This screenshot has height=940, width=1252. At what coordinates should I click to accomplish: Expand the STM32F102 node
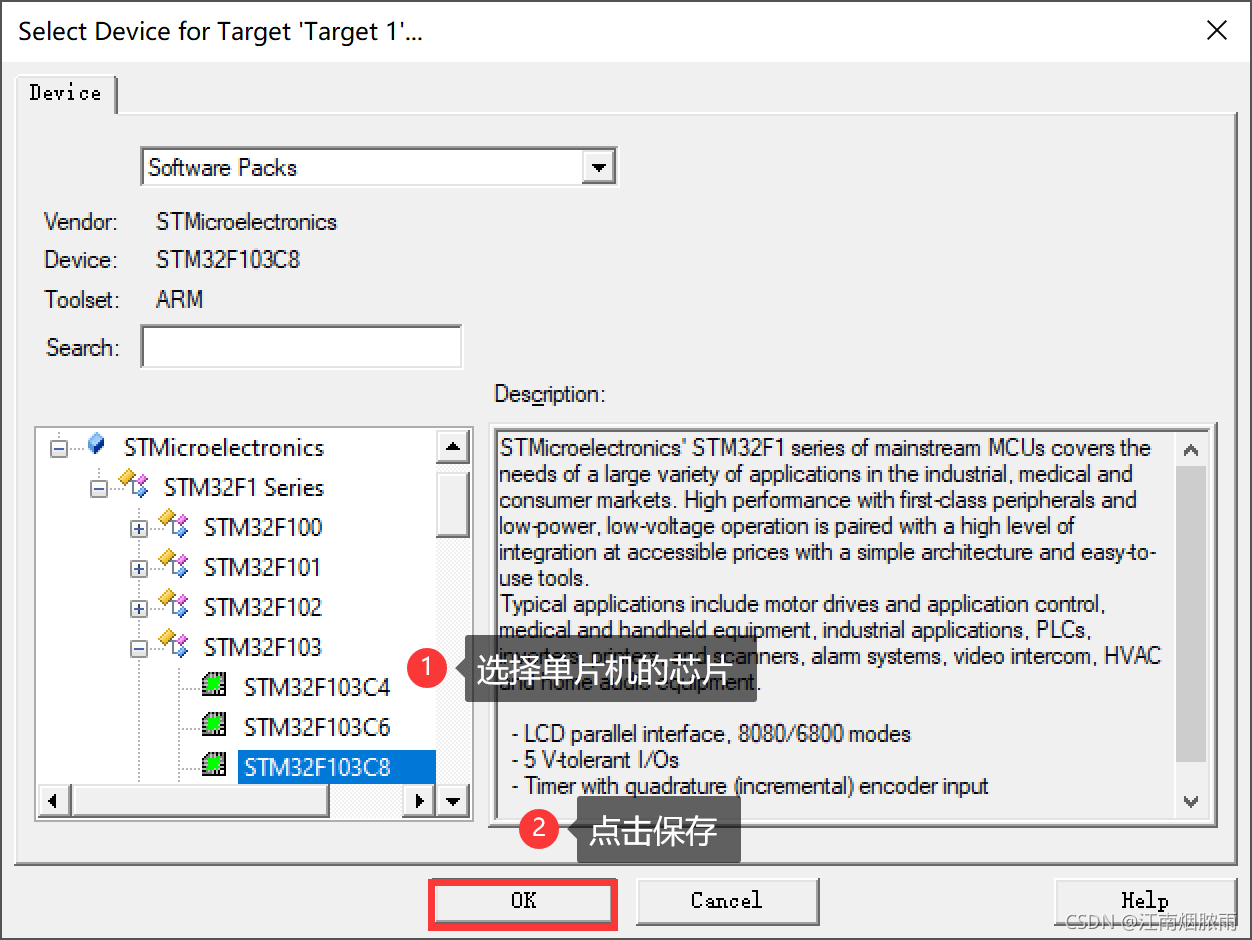(x=139, y=609)
